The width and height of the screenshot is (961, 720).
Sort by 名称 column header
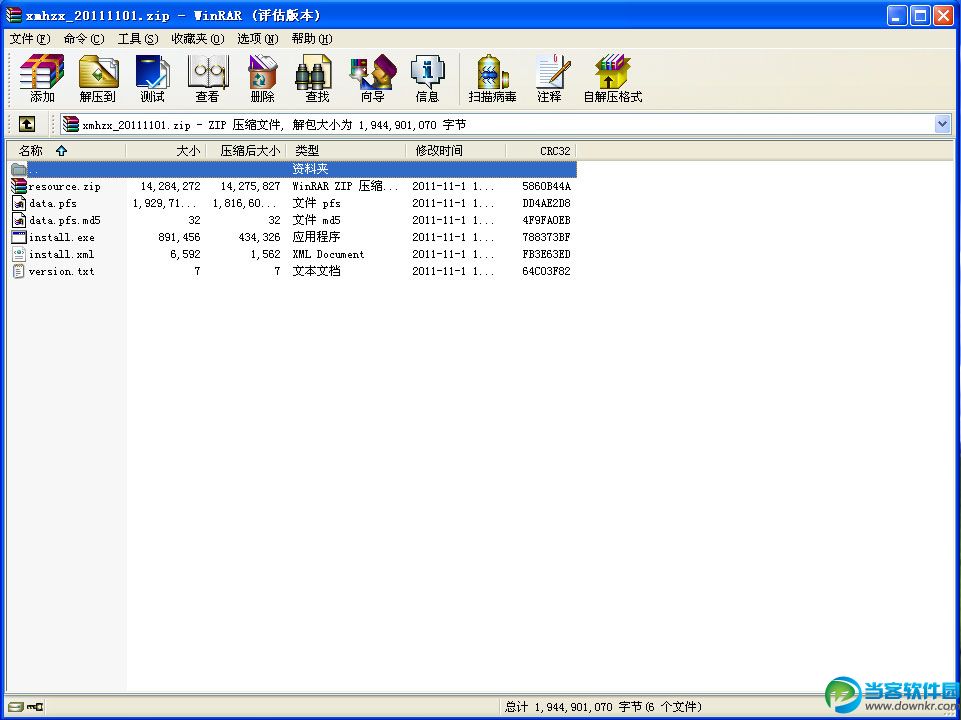click(66, 151)
